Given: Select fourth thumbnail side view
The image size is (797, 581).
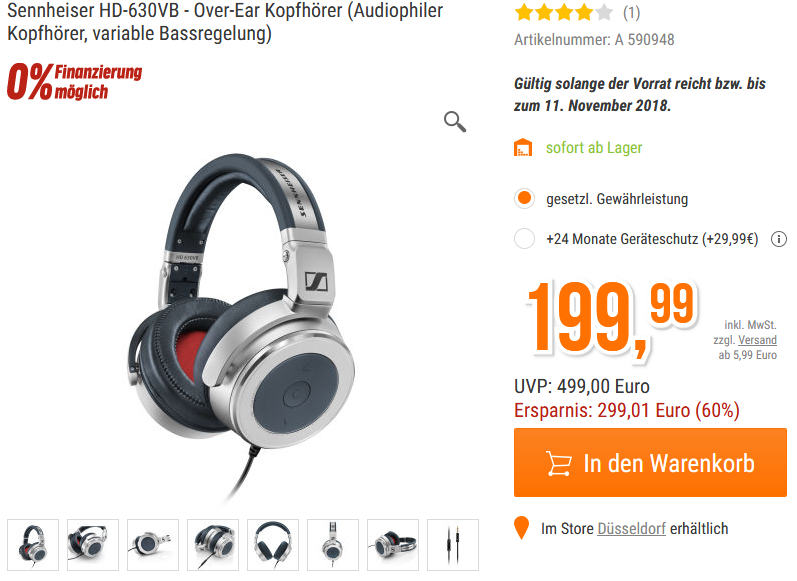Looking at the screenshot, I should click(x=213, y=545).
